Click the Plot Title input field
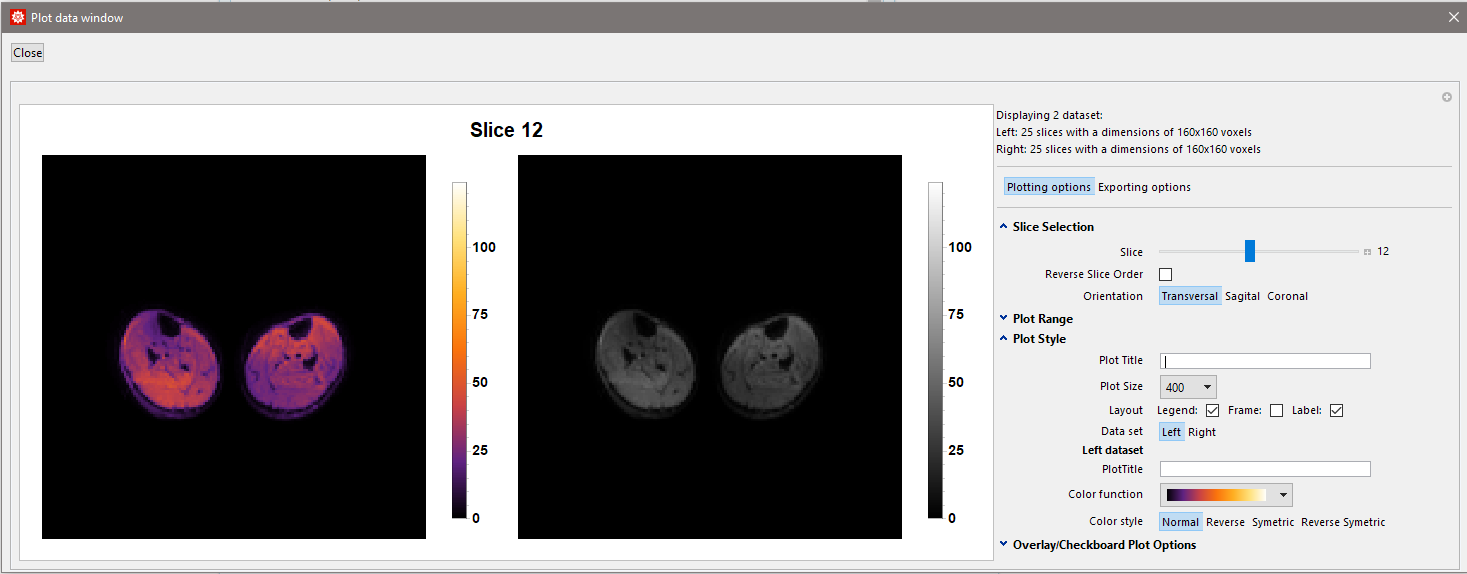The image size is (1467, 574). tap(1265, 361)
